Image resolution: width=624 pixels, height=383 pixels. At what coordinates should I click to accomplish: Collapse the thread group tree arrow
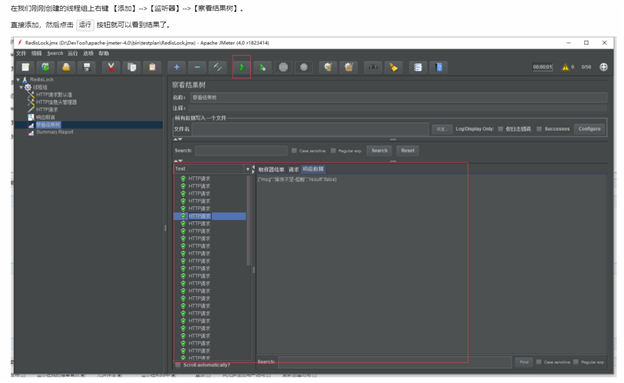click(21, 87)
